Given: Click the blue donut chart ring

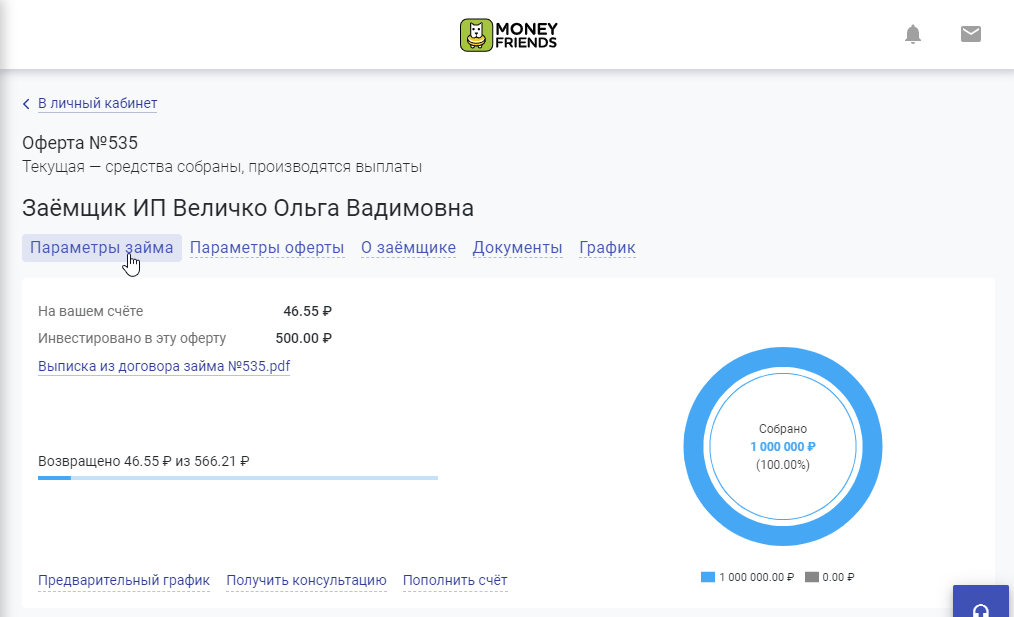Looking at the screenshot, I should [x=783, y=358].
